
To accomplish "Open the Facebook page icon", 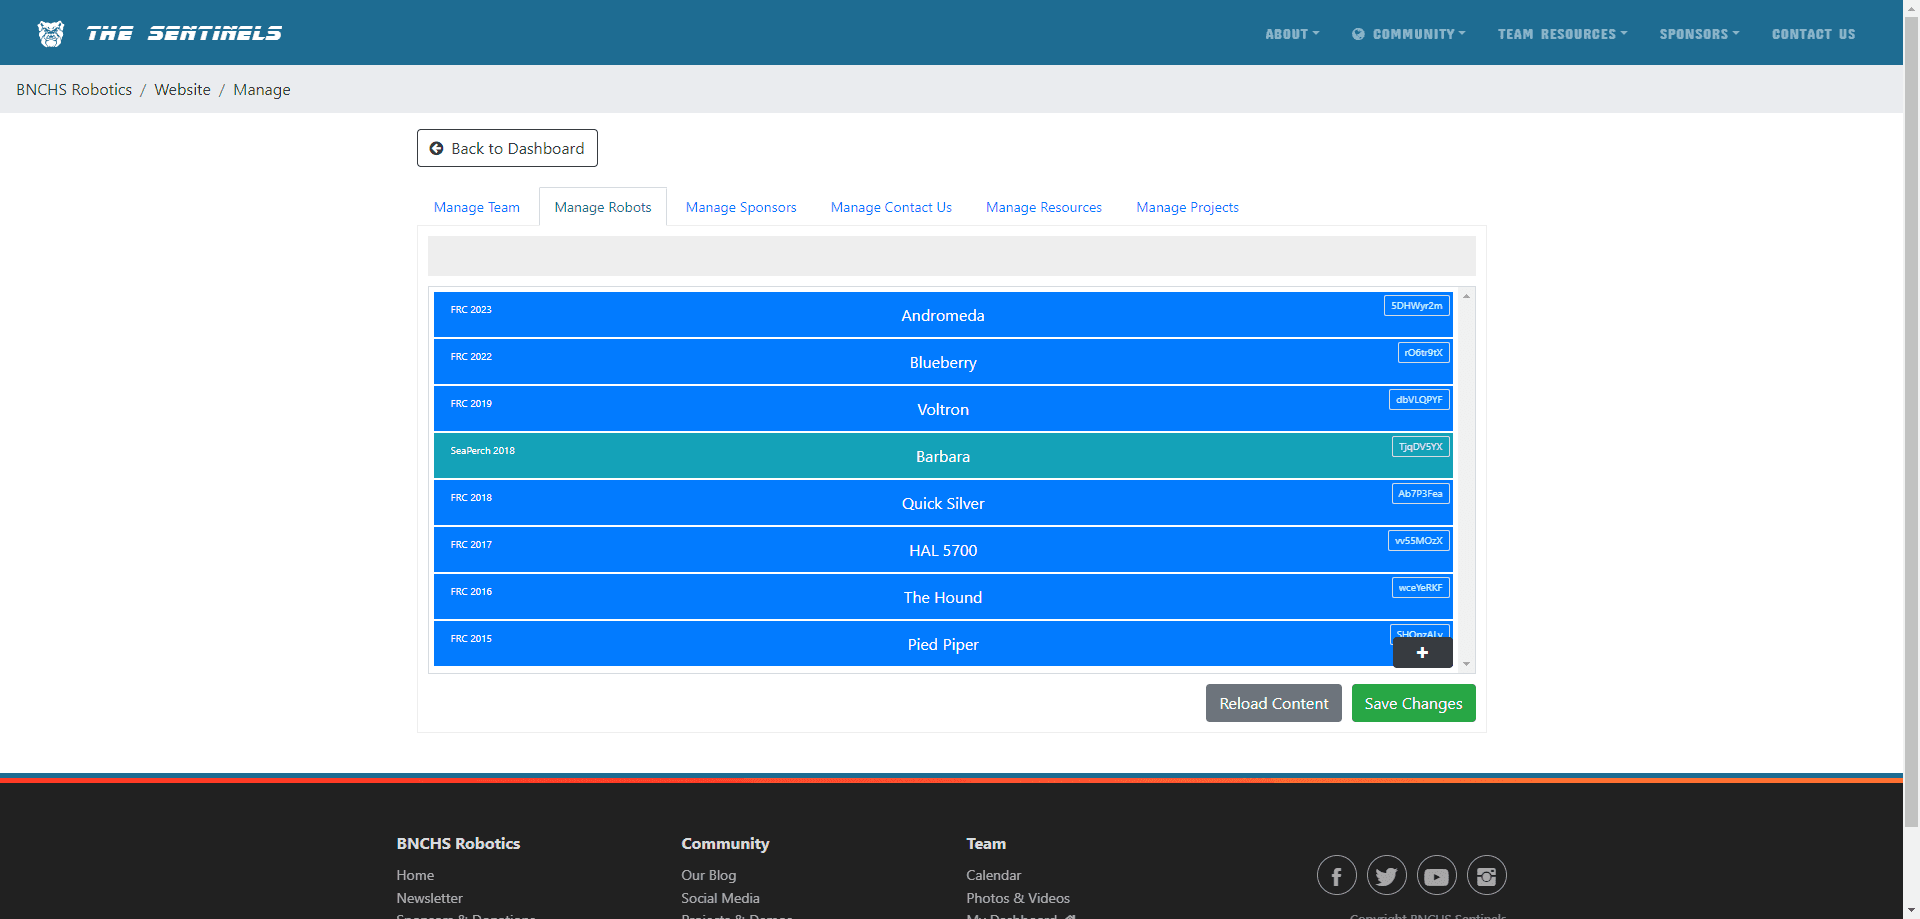I will click(x=1336, y=874).
